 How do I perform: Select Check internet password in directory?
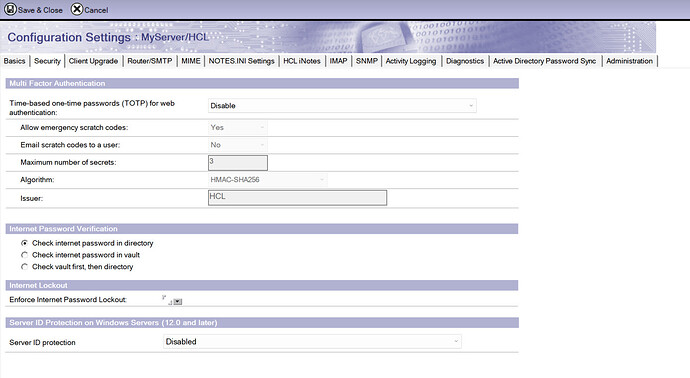tap(25, 243)
